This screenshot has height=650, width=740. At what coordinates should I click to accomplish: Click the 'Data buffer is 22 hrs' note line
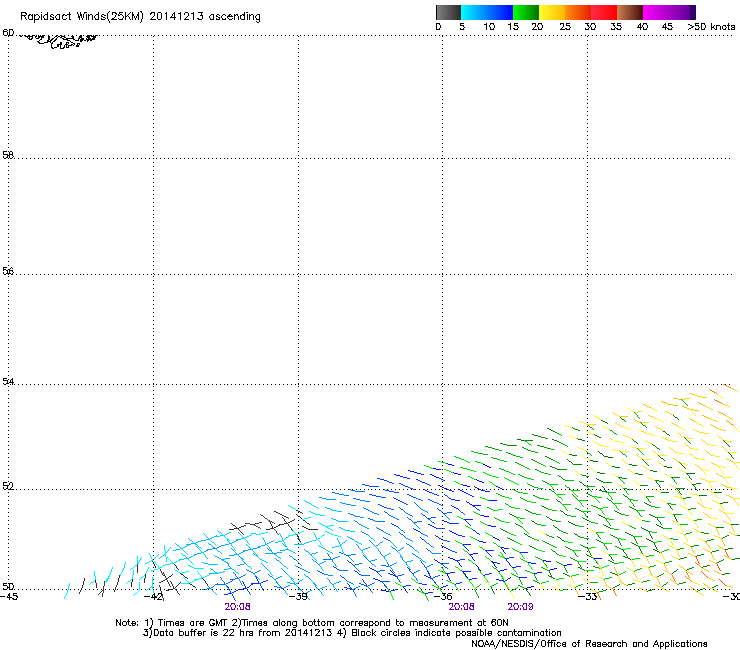point(352,633)
